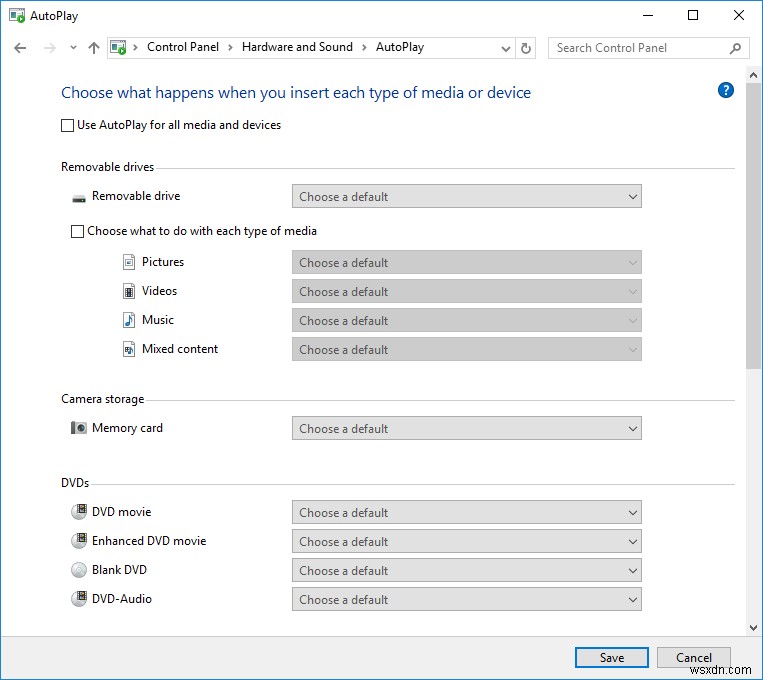
Task: Save the AutoPlay settings
Action: coord(612,658)
